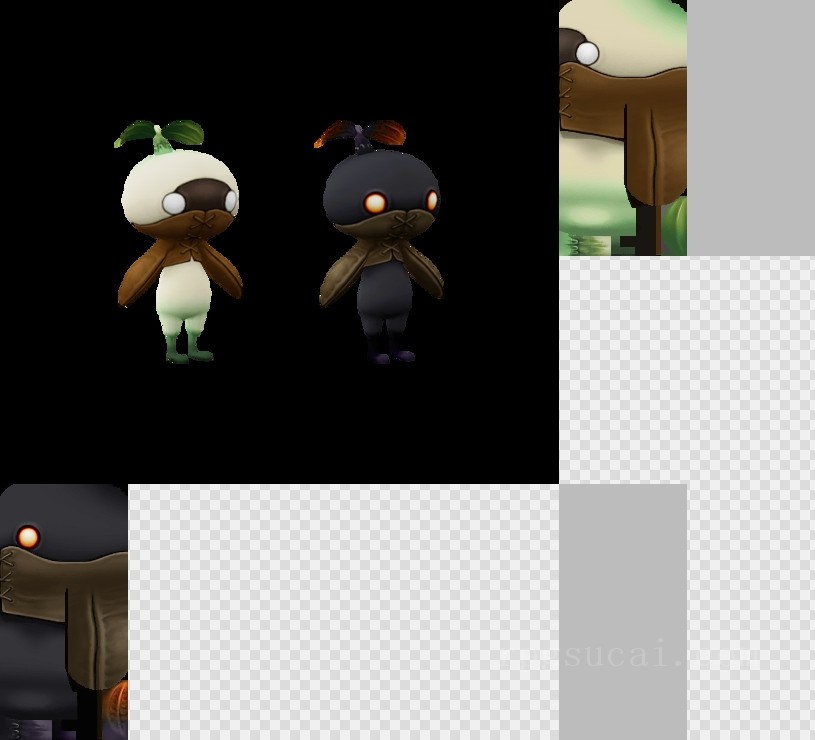Click the orange pumpkin shape in dark tile
Viewport: 815px width, 740px height.
117,705
